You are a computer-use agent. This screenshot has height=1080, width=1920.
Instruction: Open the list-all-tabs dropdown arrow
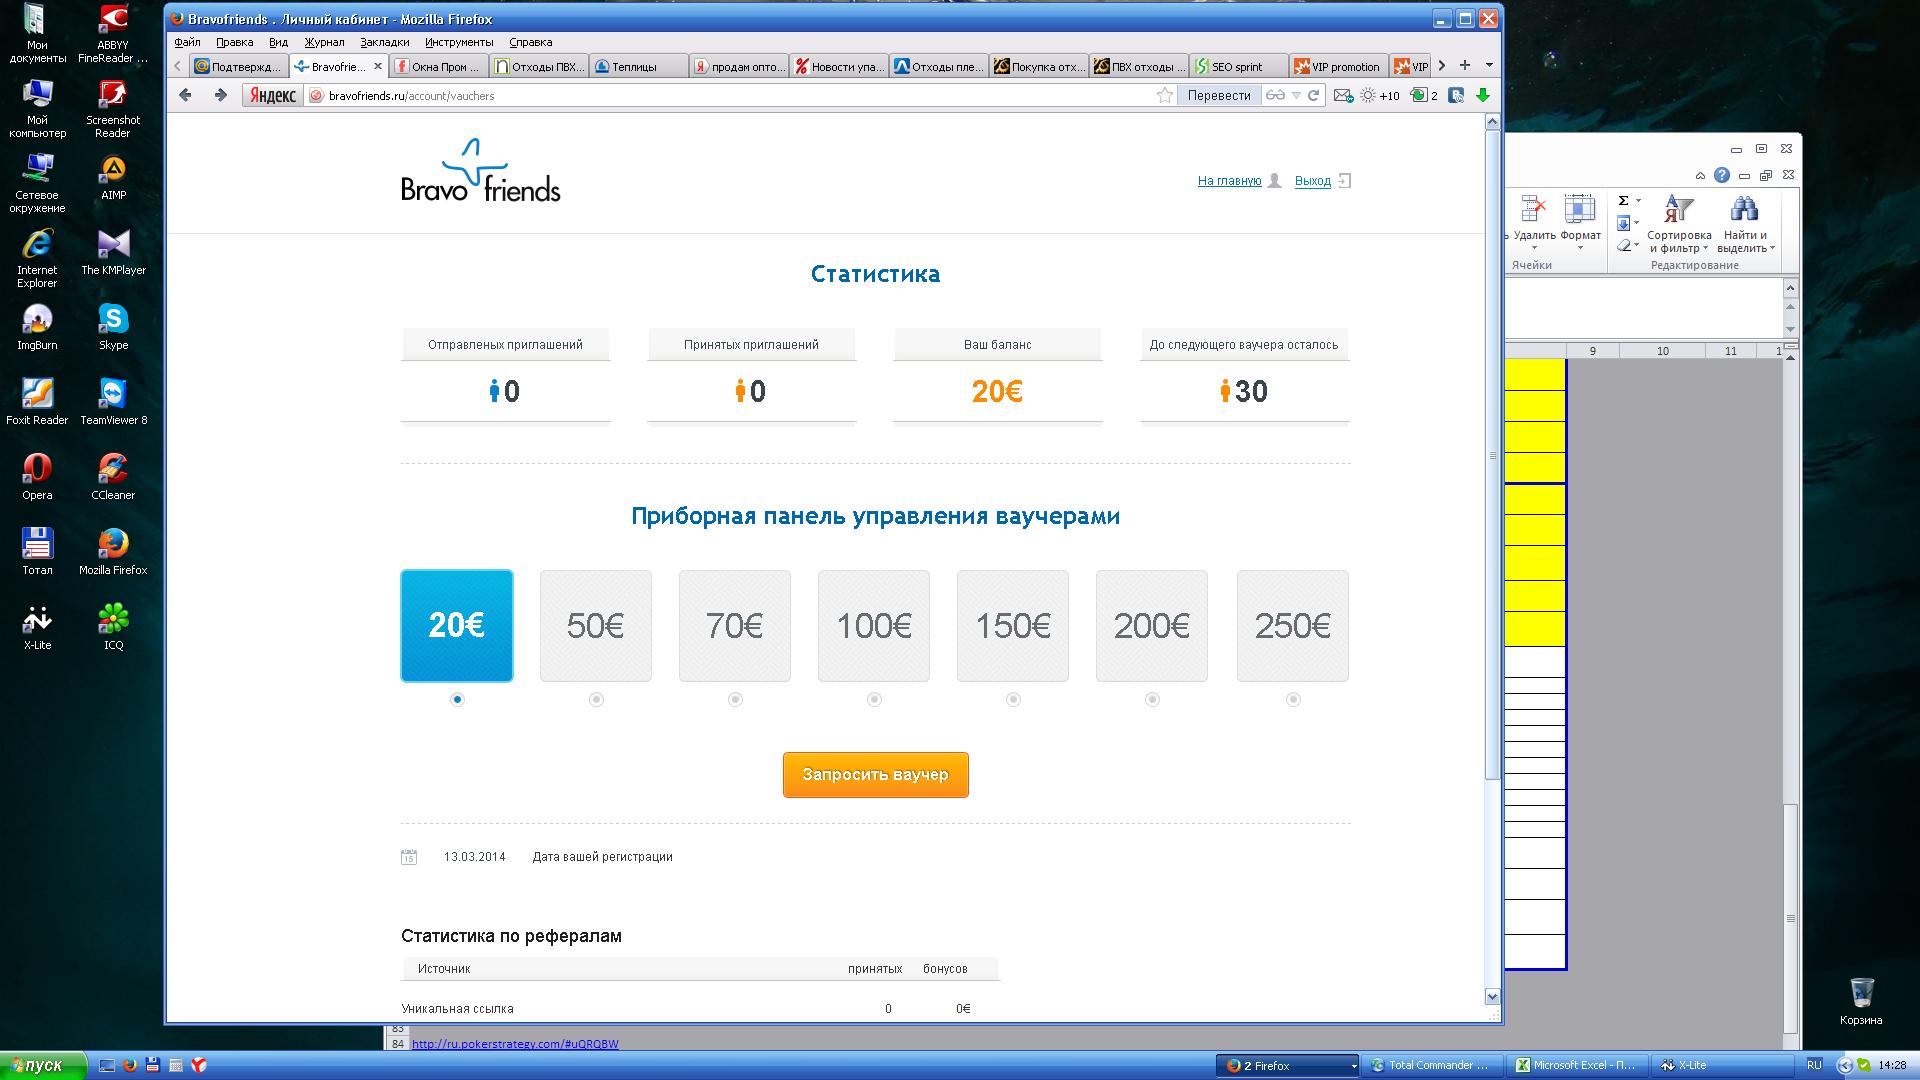pyautogui.click(x=1489, y=65)
